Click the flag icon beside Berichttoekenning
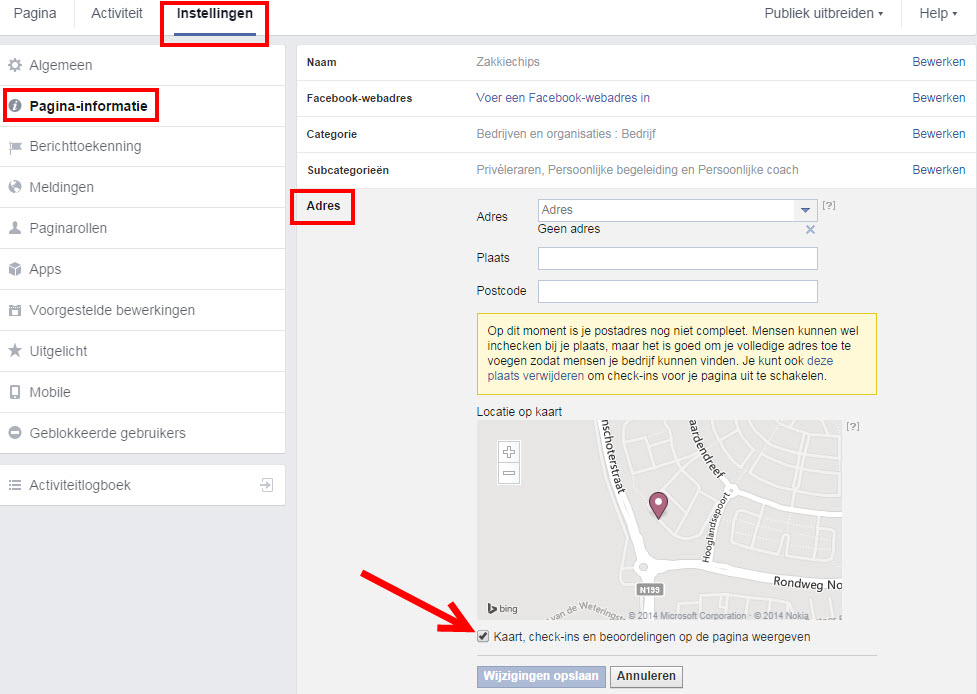 (15, 147)
